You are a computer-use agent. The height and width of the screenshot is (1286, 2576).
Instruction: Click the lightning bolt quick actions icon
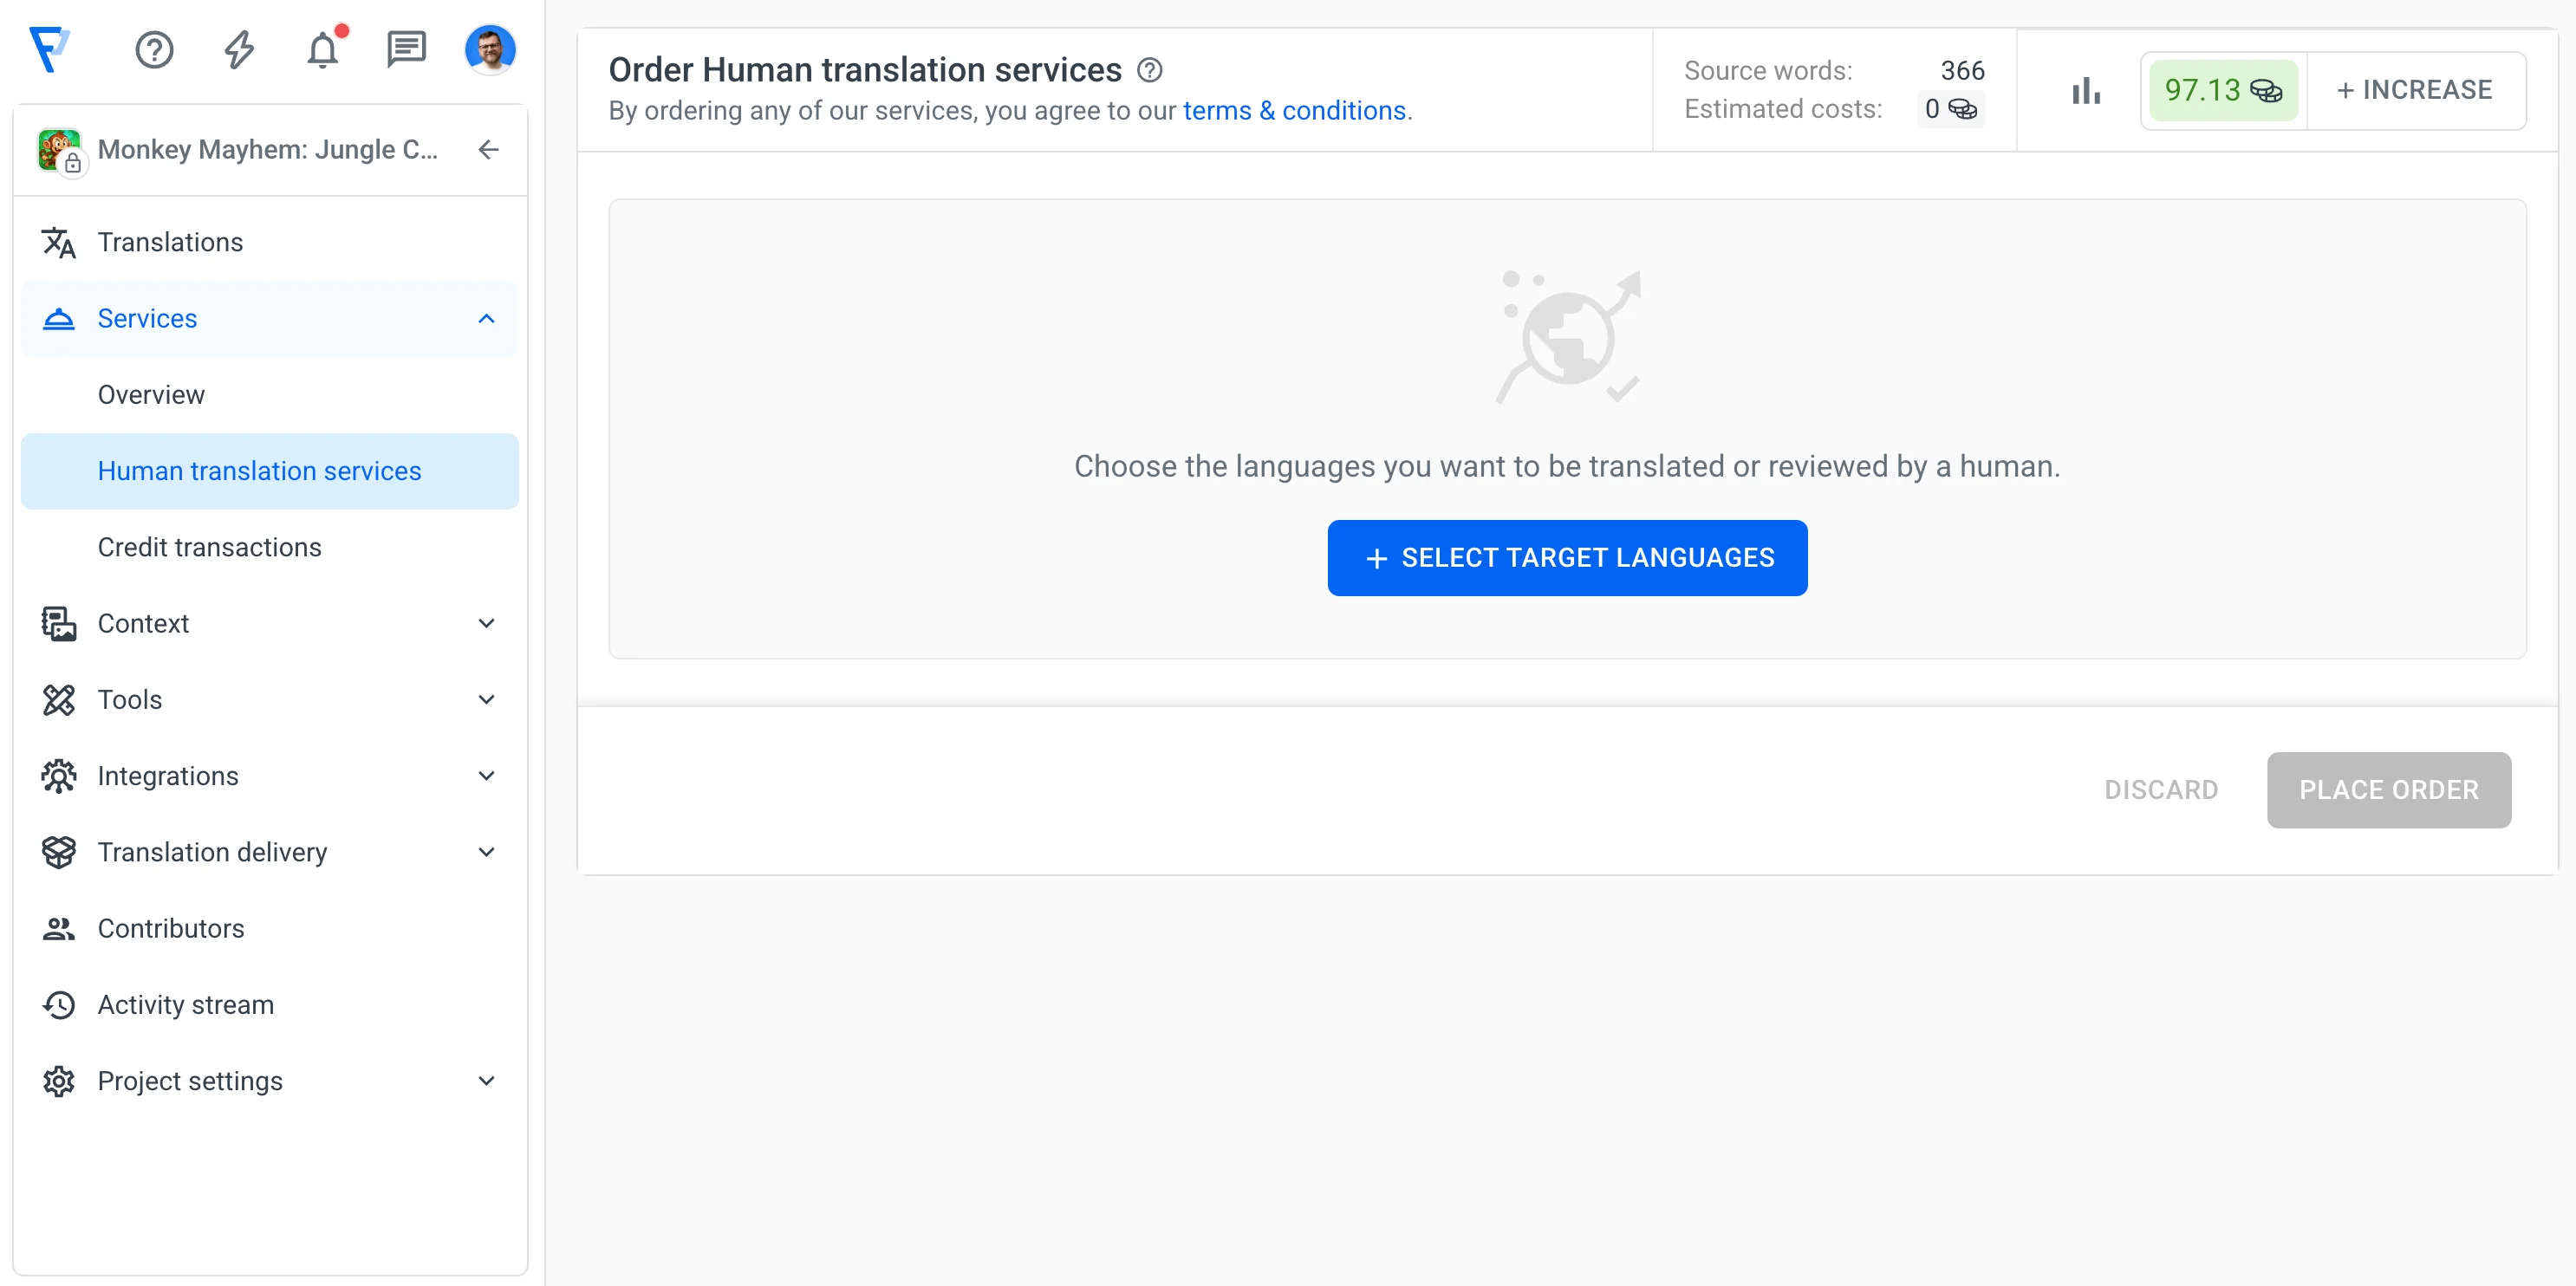(x=238, y=49)
